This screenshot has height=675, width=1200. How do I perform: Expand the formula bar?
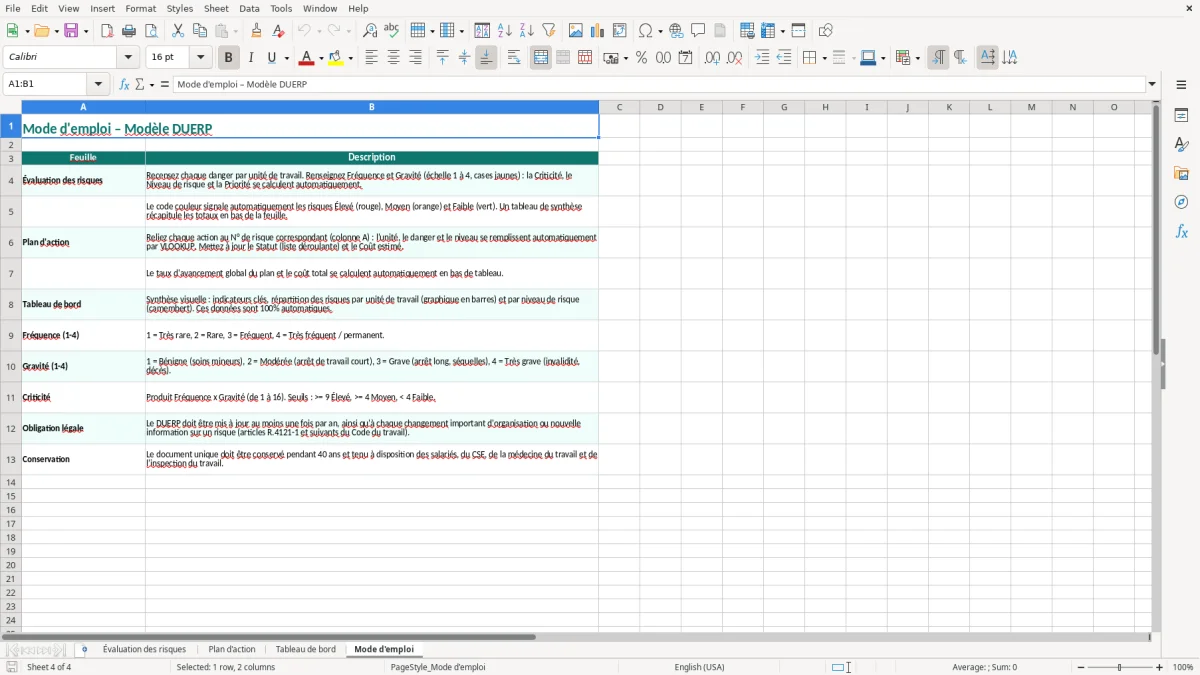(x=1152, y=84)
